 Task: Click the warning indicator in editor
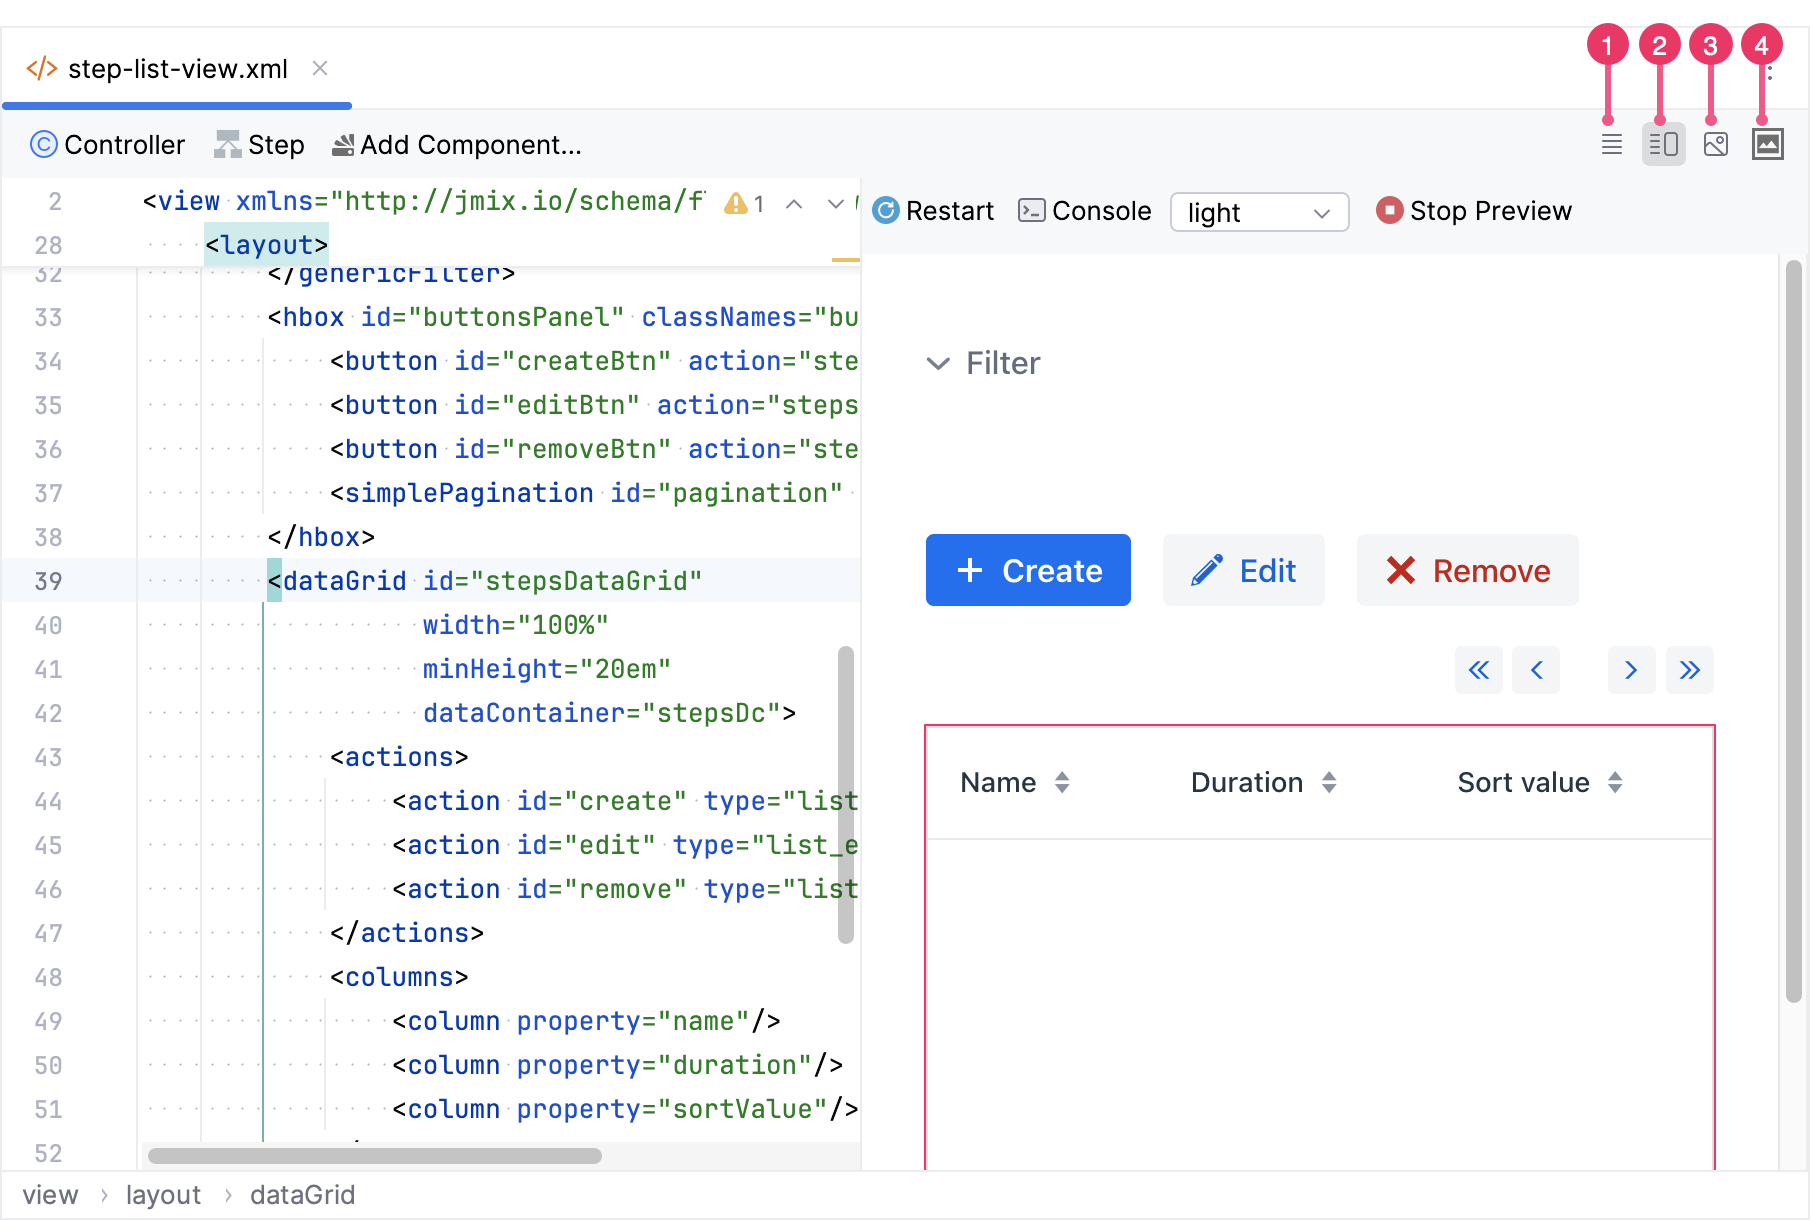click(744, 204)
